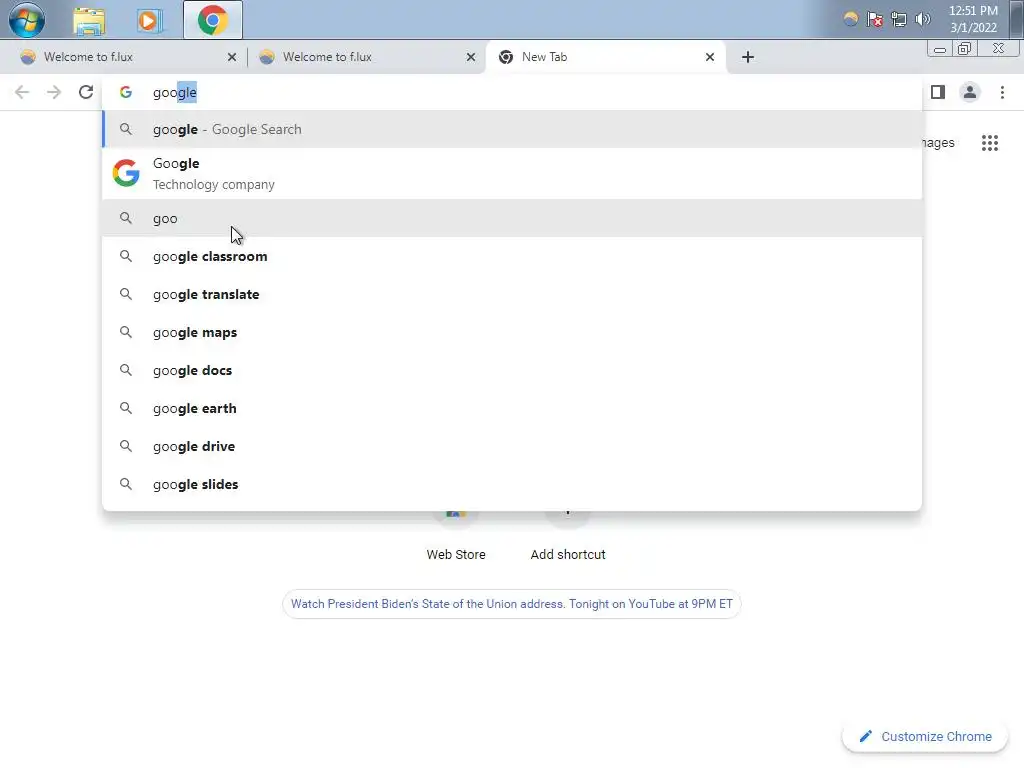Close the first Welcome to f.lux tab

(232, 57)
